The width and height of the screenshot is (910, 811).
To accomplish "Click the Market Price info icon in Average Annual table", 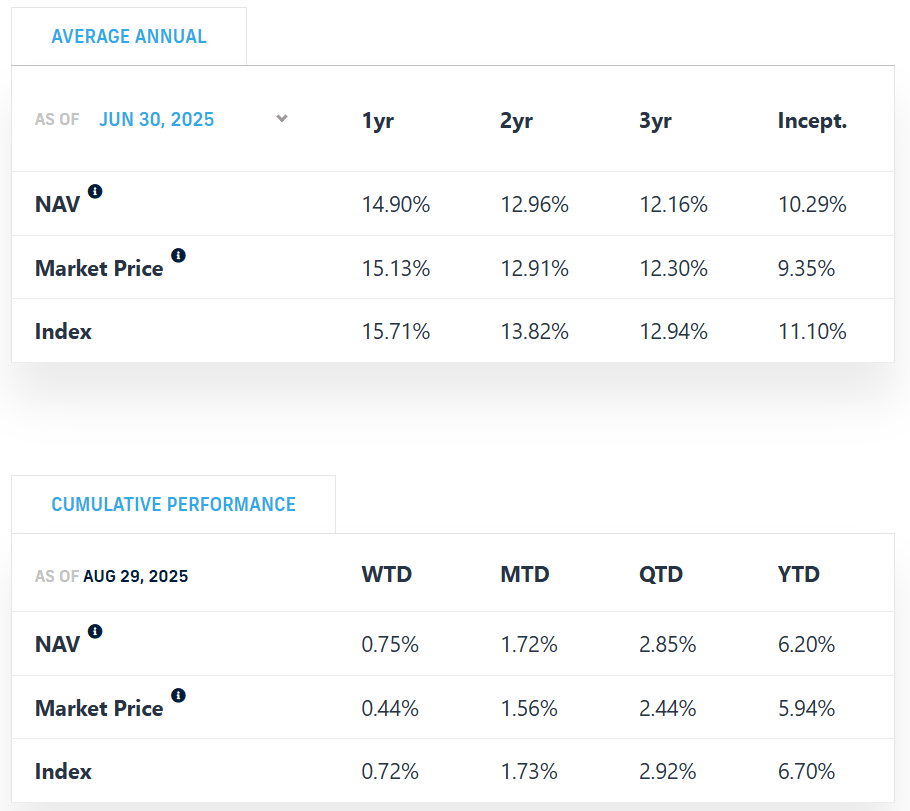I will pos(179,255).
